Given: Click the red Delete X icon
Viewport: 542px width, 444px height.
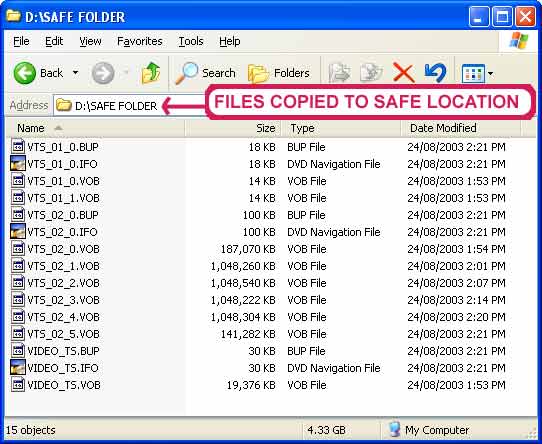Looking at the screenshot, I should point(403,73).
